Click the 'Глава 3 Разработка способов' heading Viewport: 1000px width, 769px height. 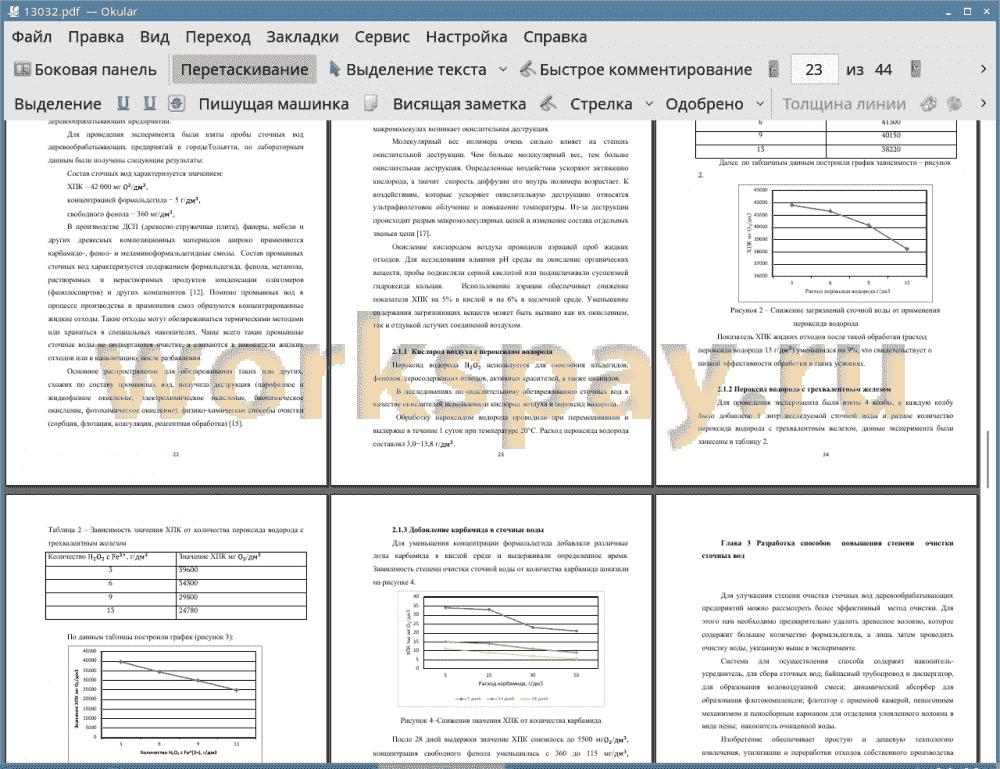828,549
